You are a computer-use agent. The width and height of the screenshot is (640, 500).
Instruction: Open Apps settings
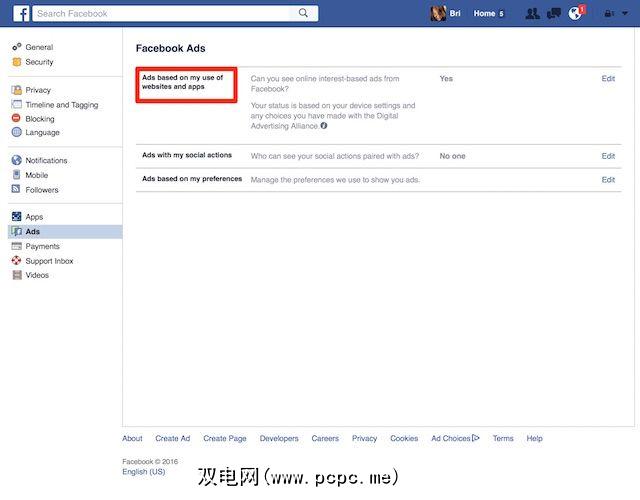point(34,217)
